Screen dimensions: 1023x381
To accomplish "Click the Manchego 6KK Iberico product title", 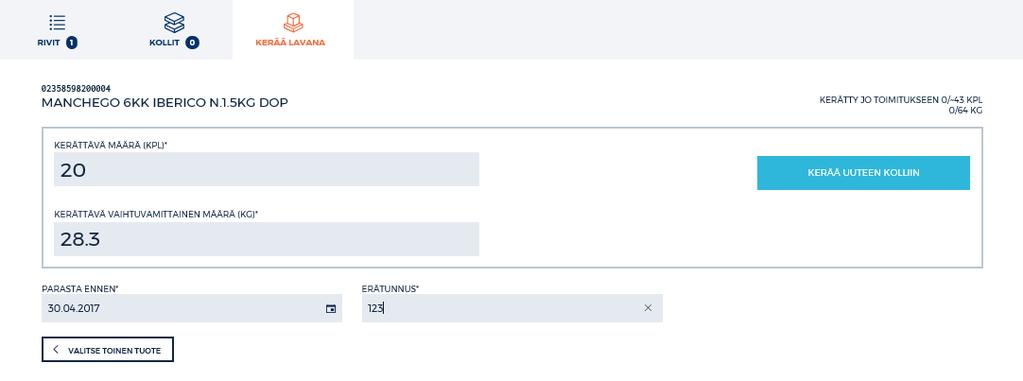I will (164, 103).
